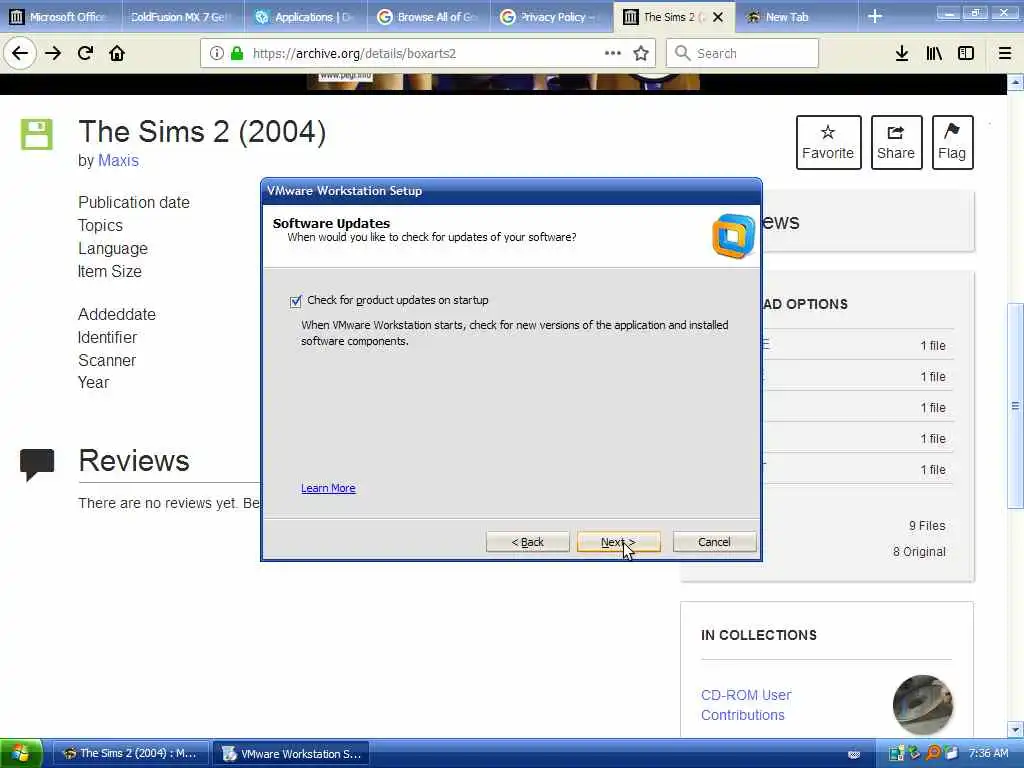Cancel the VMware Workstation setup
Screen dimensions: 1024x768
(x=714, y=542)
